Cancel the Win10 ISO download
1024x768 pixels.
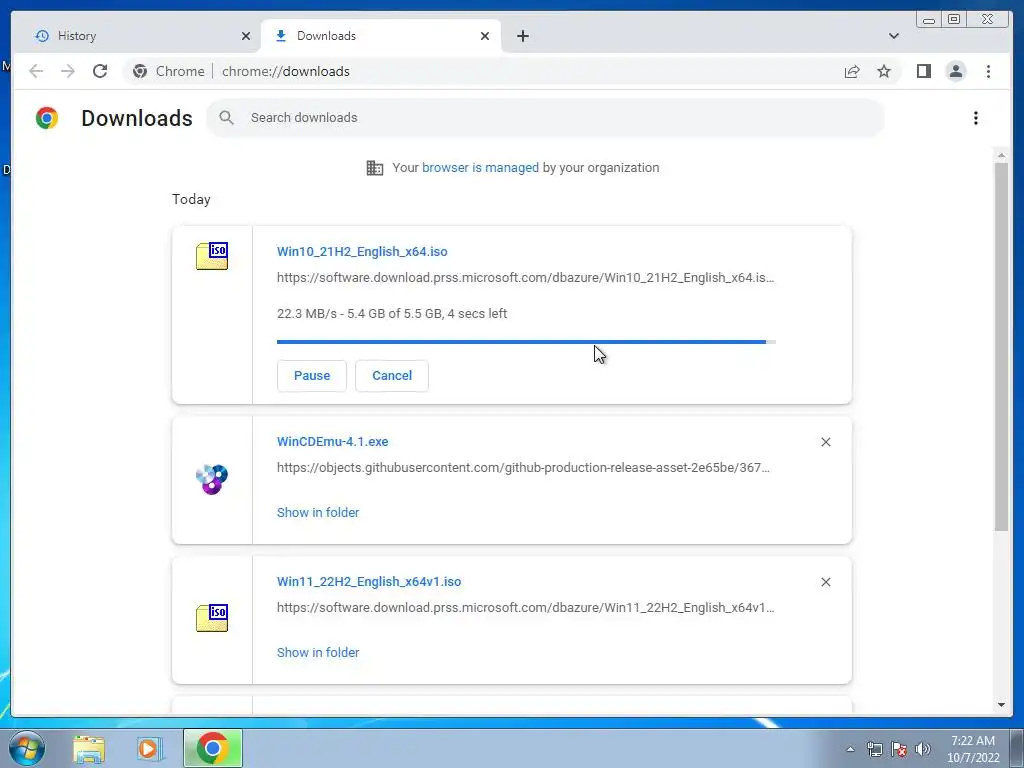392,376
